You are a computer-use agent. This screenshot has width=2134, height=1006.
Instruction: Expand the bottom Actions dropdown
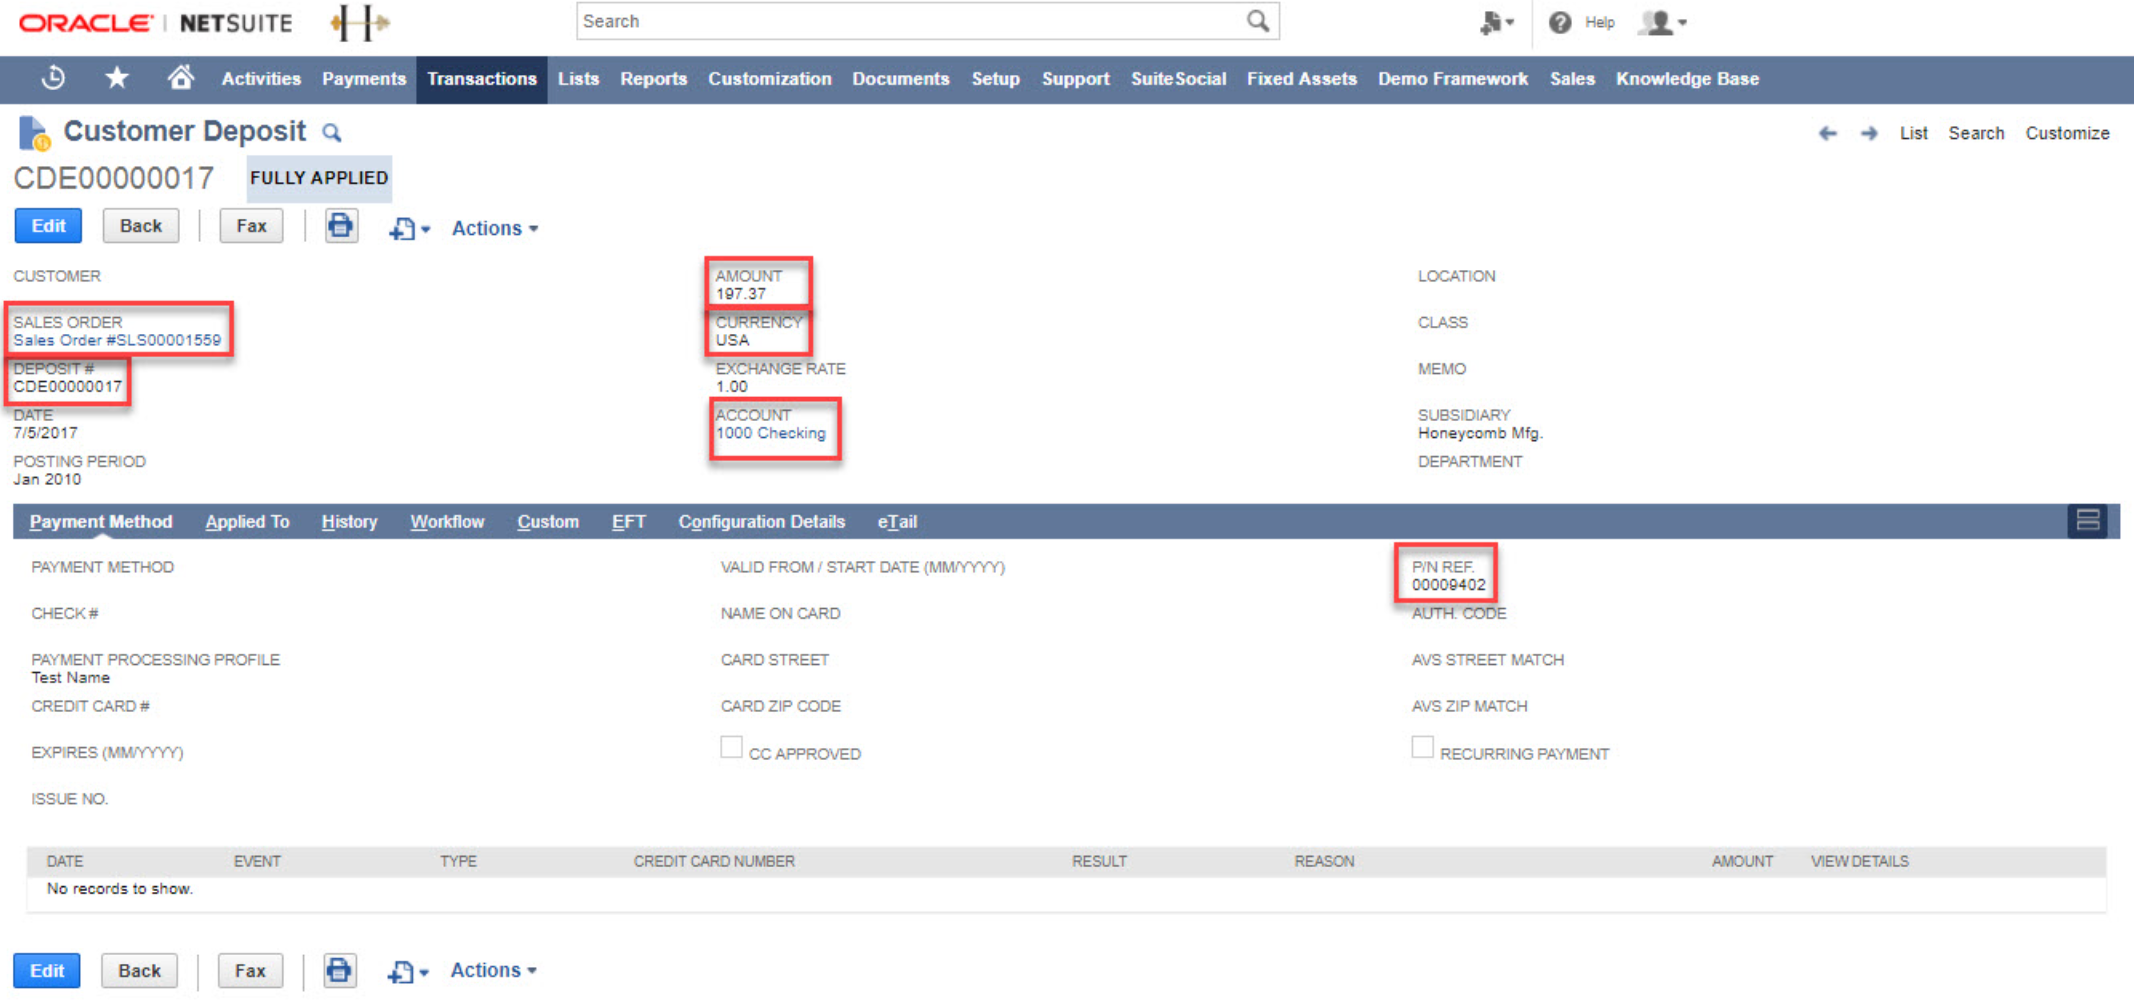click(493, 970)
